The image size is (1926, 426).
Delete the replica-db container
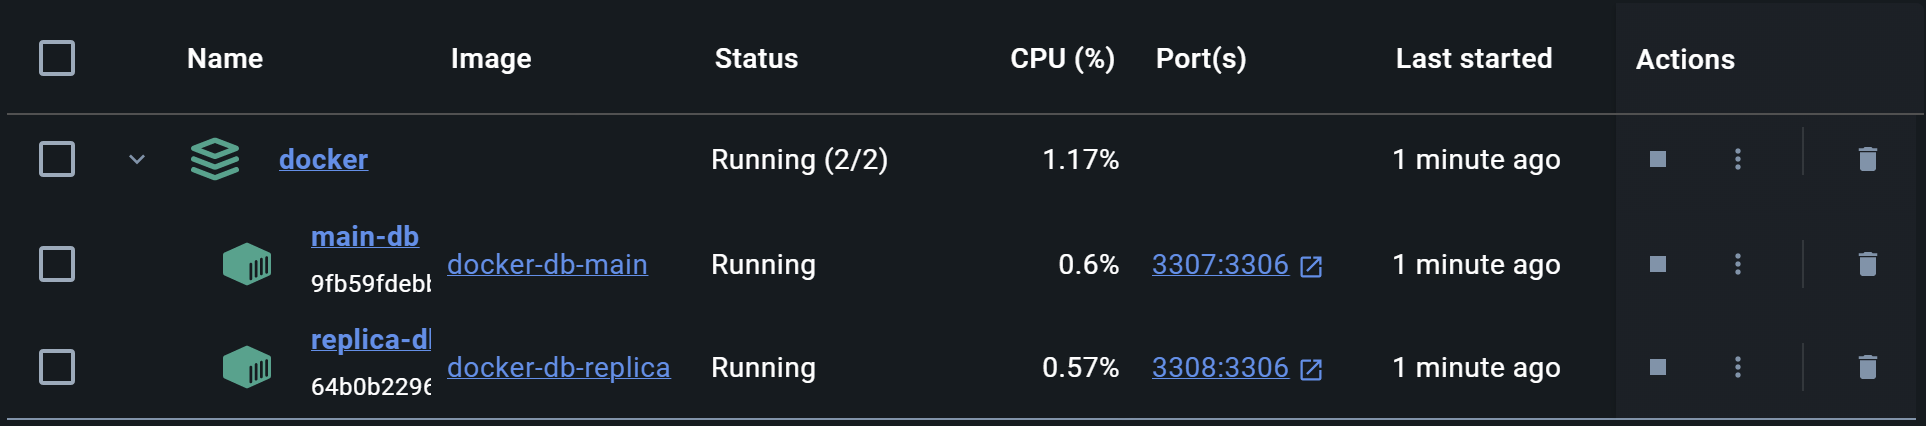pos(1867,367)
